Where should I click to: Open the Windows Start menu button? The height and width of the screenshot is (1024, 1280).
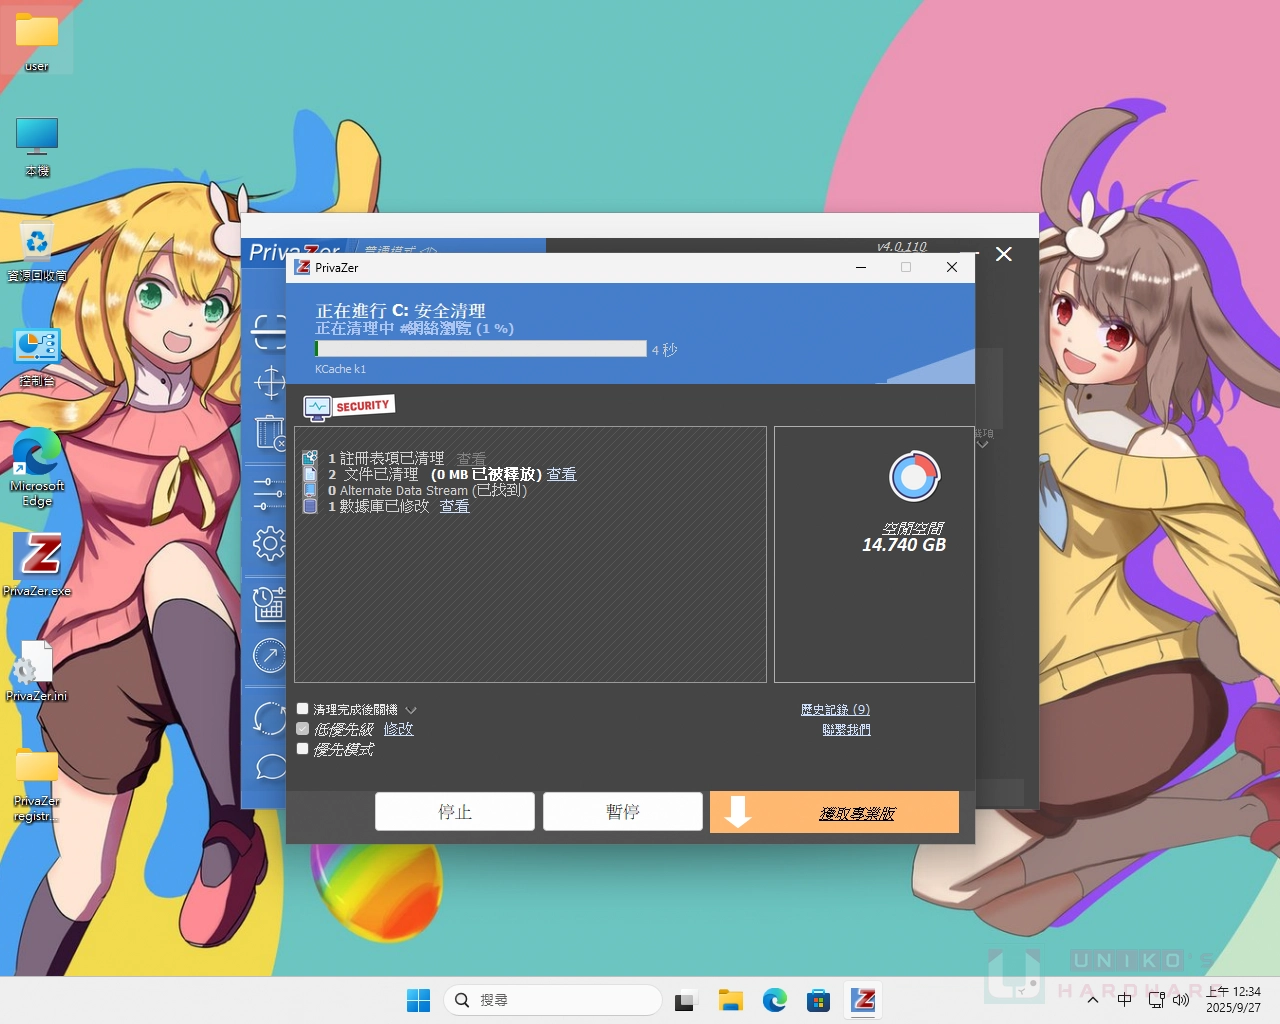418,1000
